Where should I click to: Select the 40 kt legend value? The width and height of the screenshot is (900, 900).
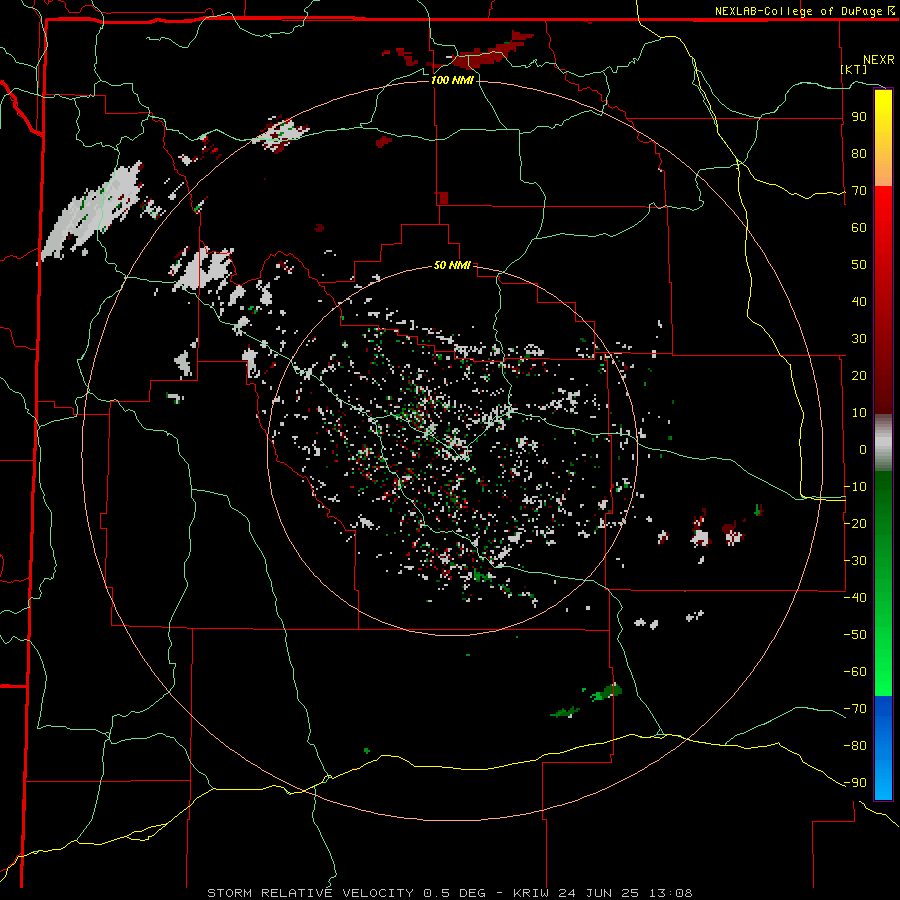pos(859,302)
